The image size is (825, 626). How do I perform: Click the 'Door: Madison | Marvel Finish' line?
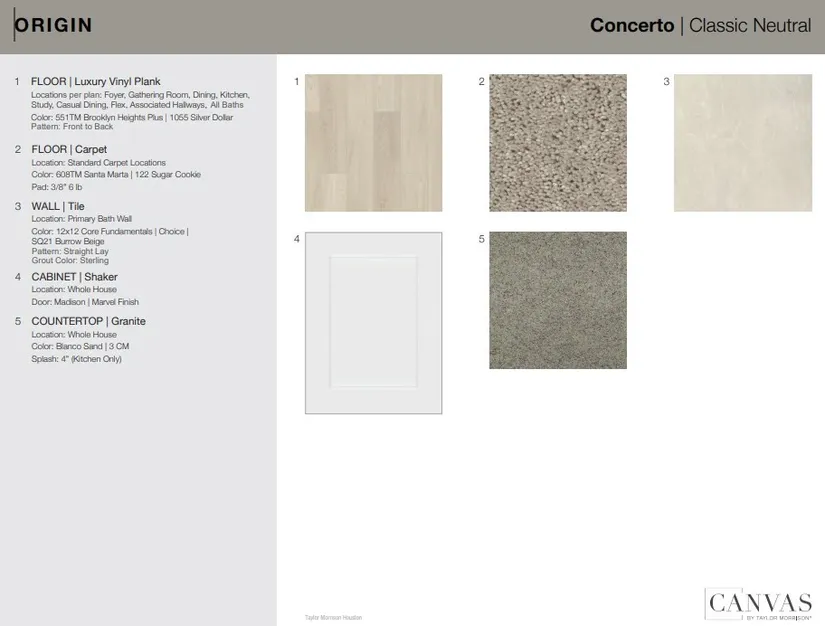point(85,302)
